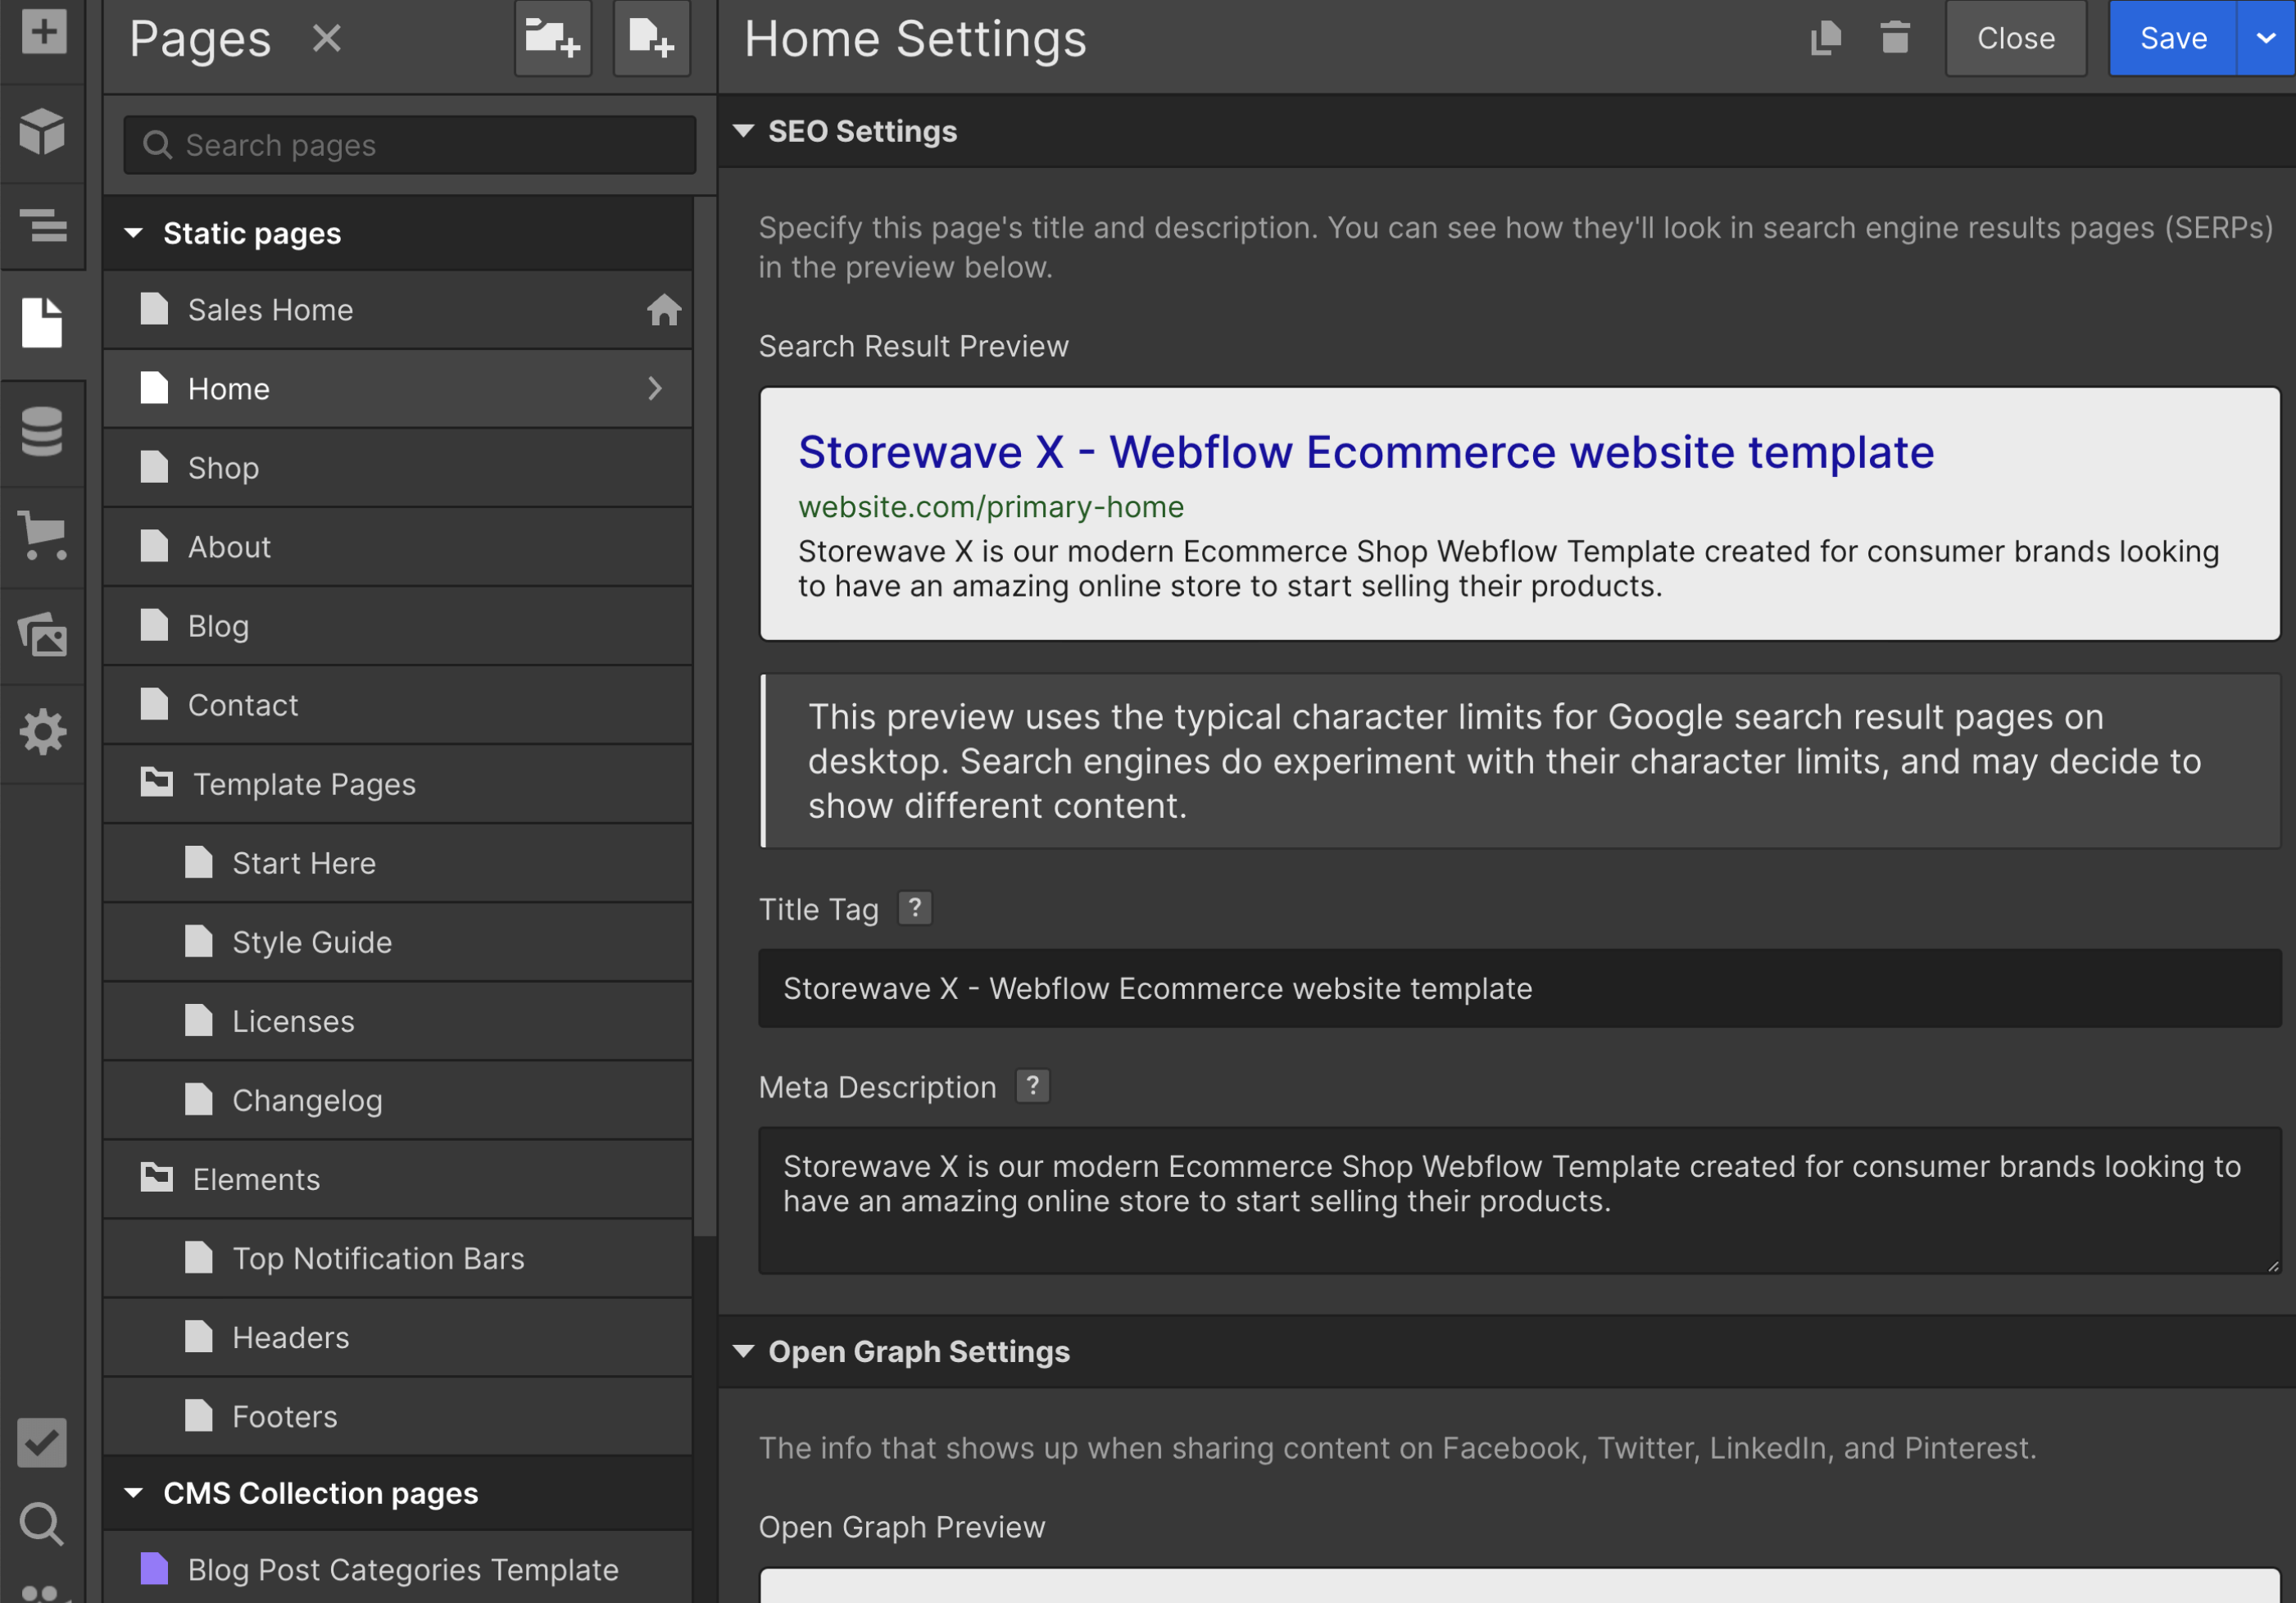Close the Pages panel
This screenshot has width=2296, height=1603.
327,39
